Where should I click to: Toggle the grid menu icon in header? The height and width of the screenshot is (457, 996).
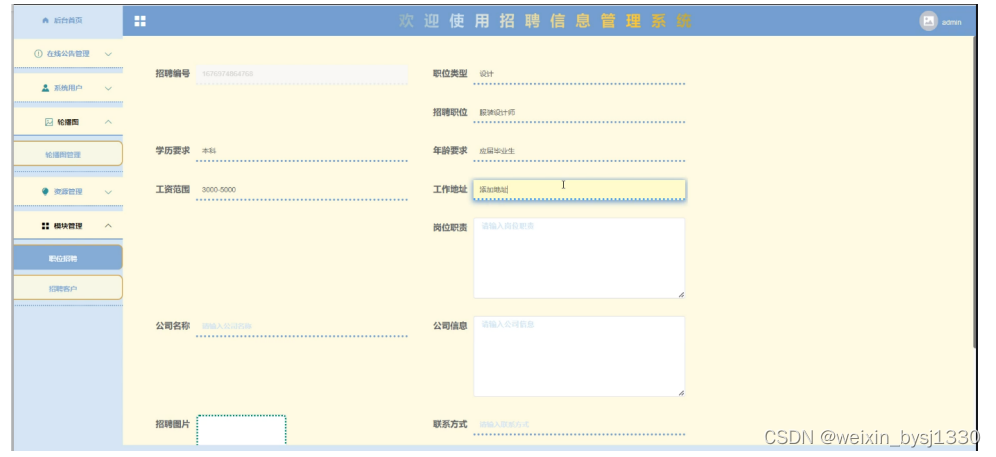tap(140, 21)
